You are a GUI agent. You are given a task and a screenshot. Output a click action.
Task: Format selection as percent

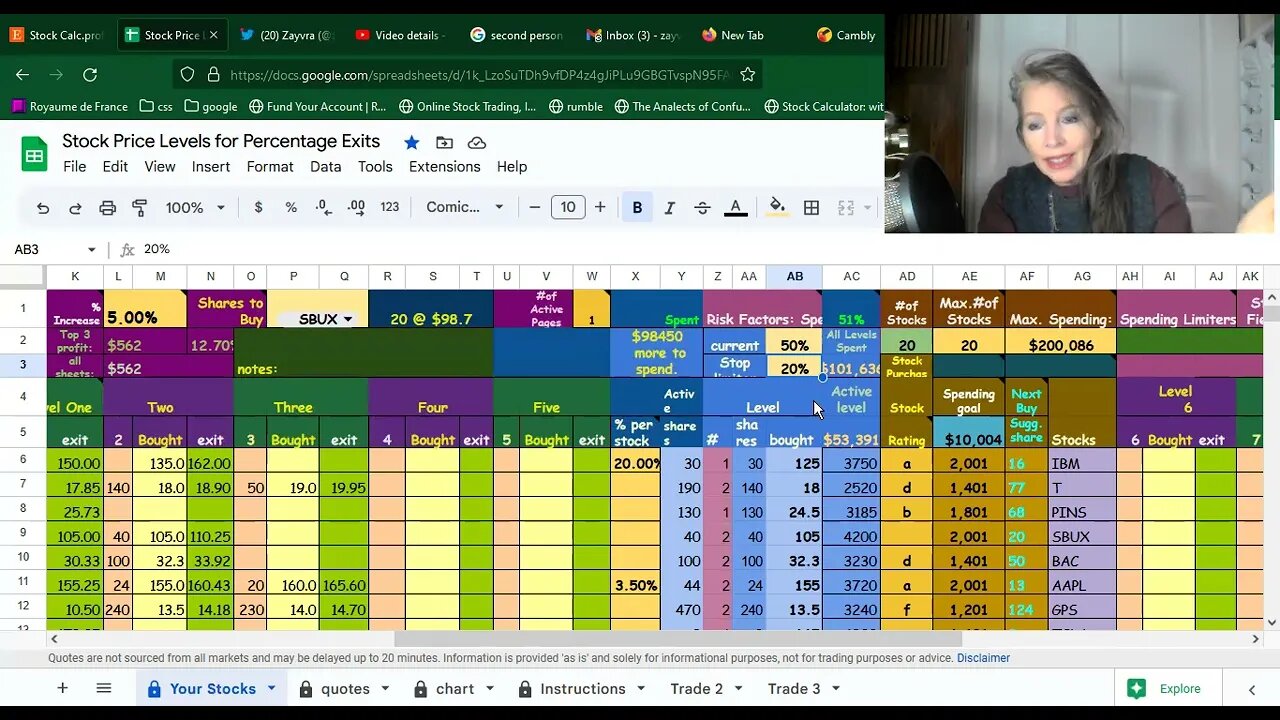tap(291, 208)
